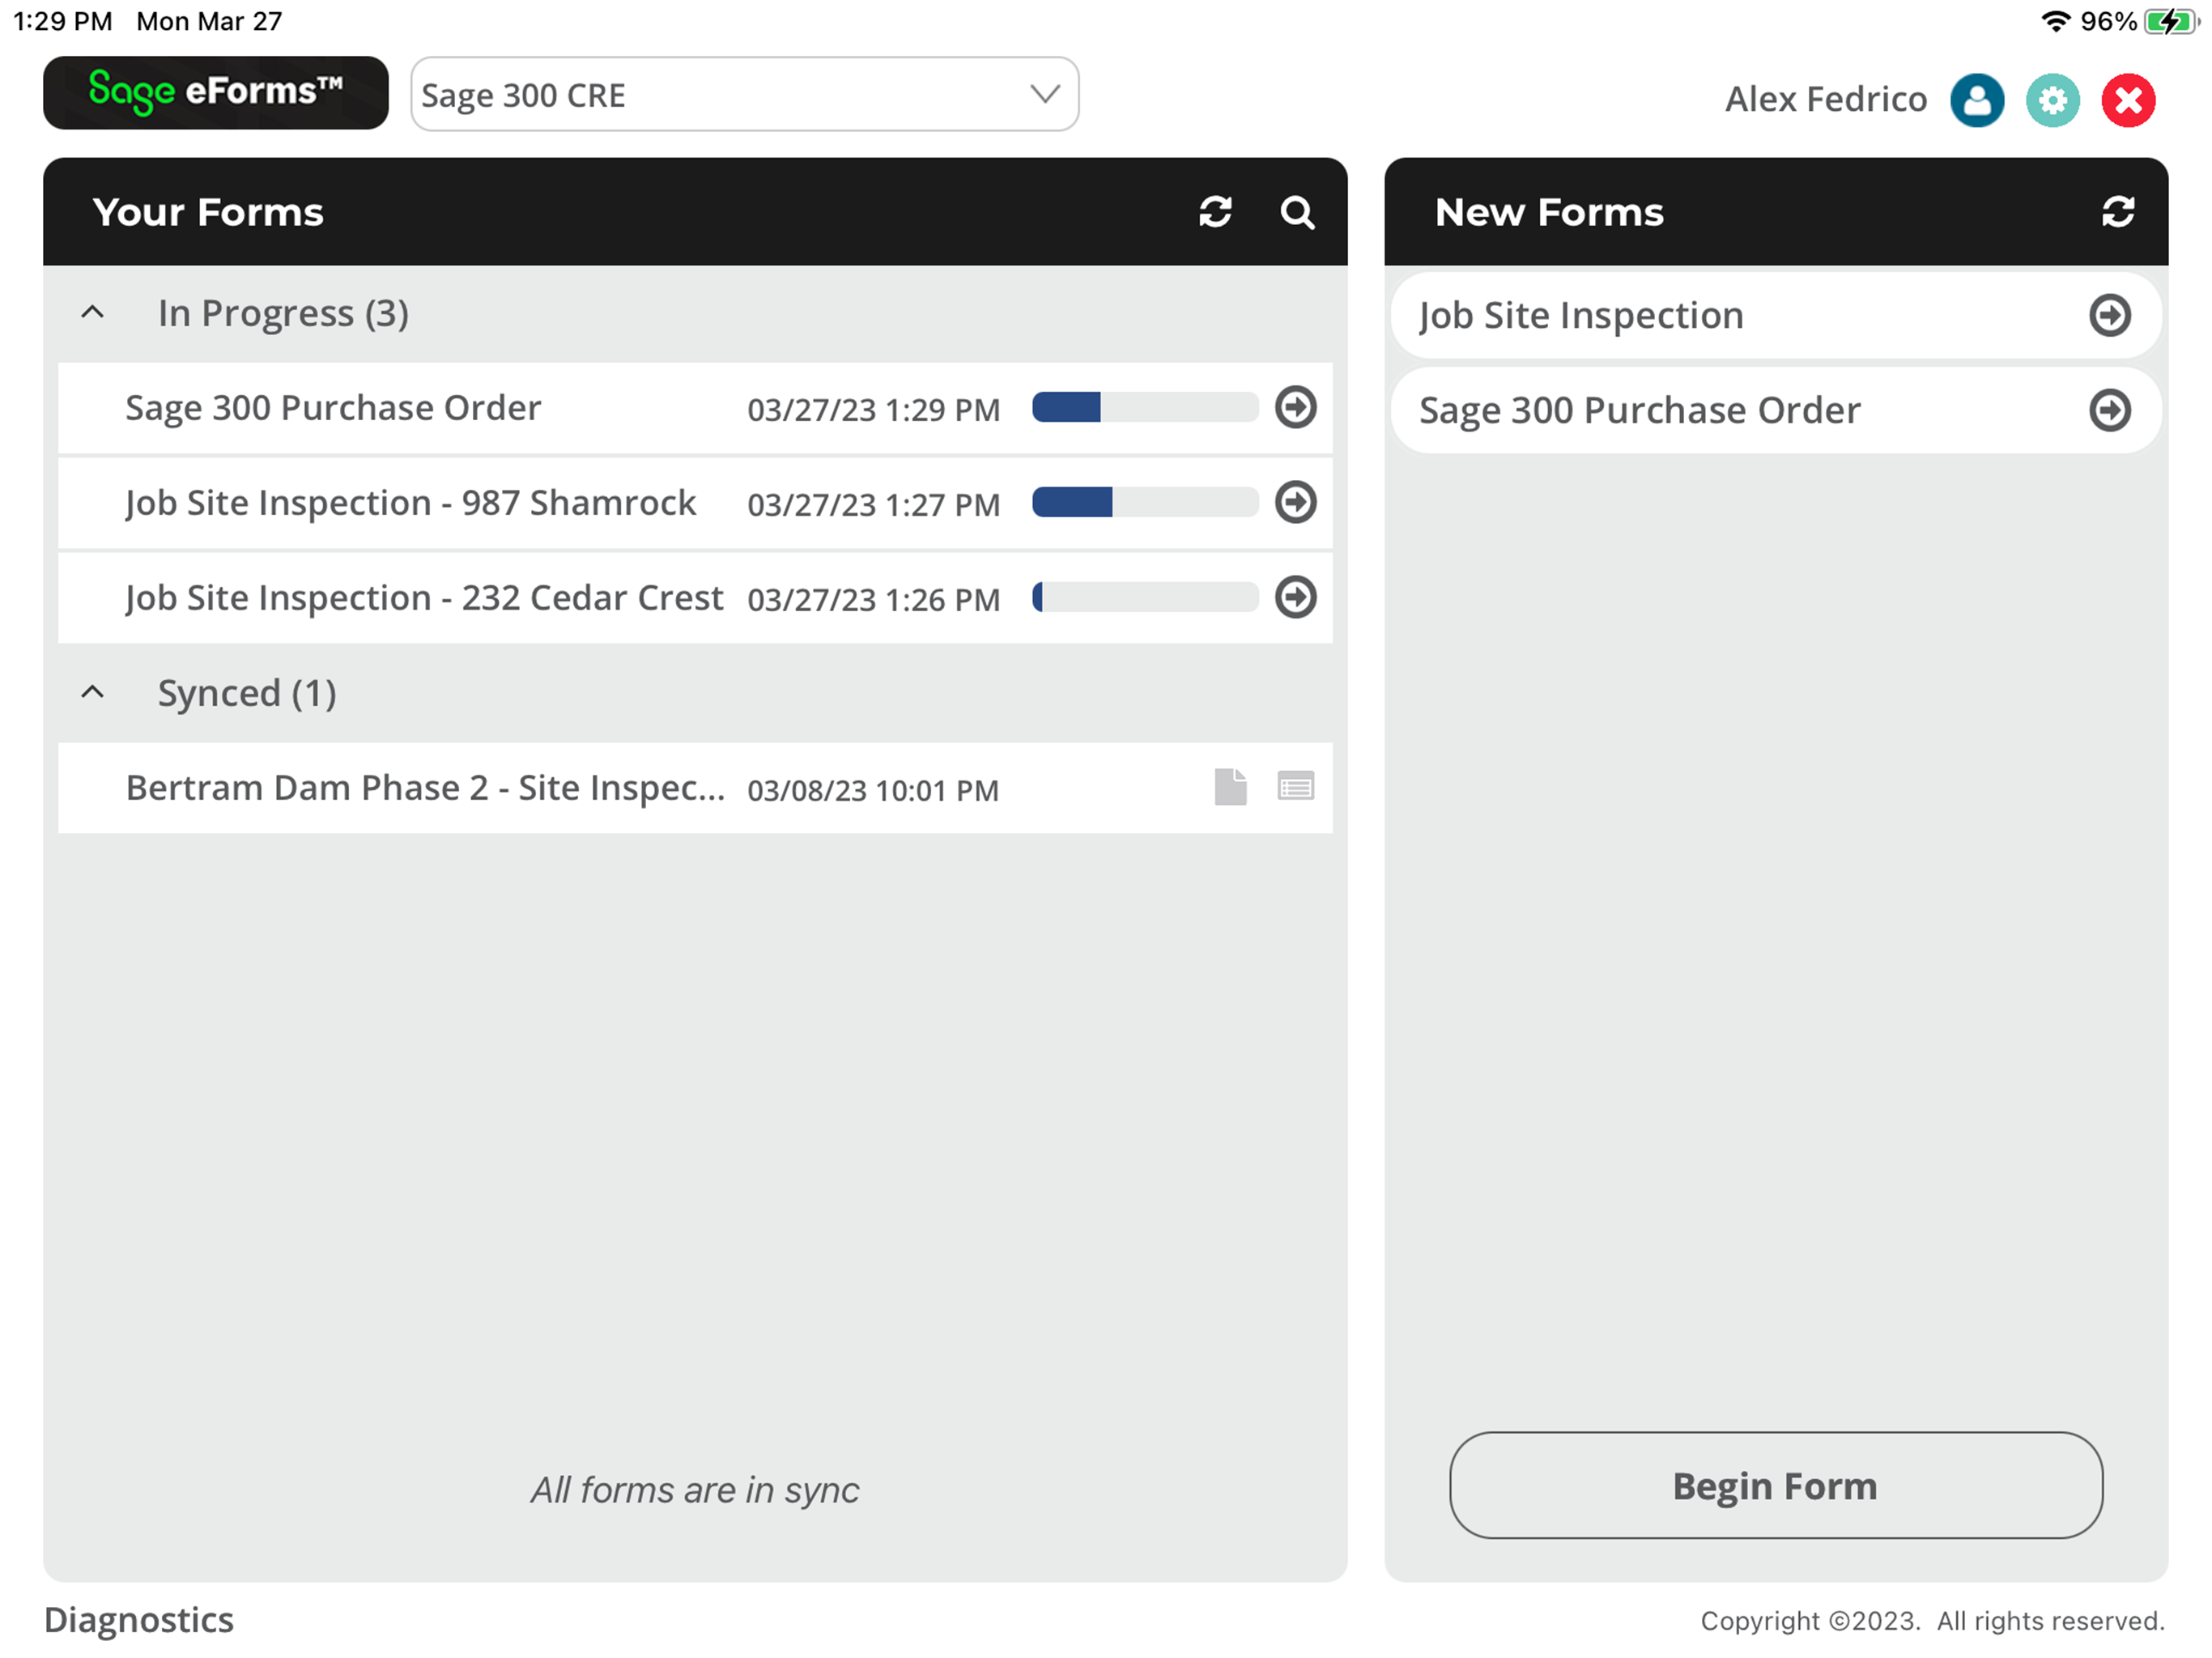The height and width of the screenshot is (1658, 2212).
Task: Select Bertram Dam Phase 2 synced form
Action: click(695, 788)
